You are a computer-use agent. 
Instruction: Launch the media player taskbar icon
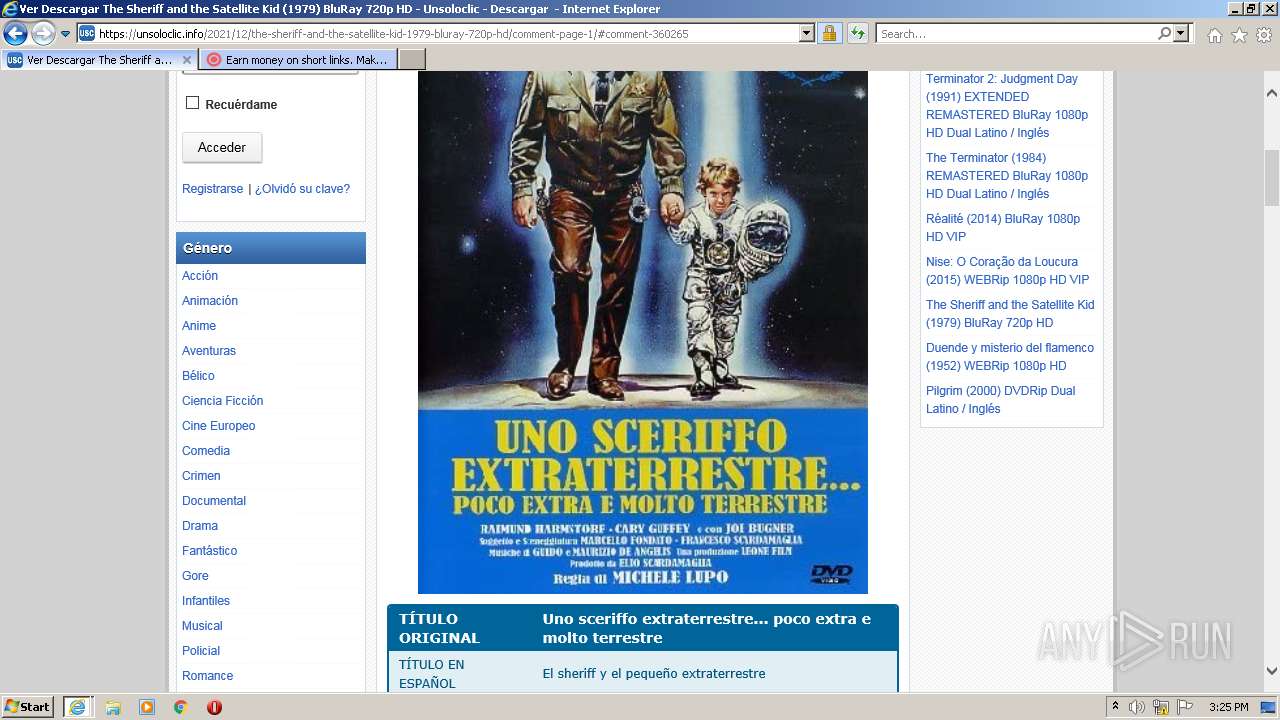(147, 707)
